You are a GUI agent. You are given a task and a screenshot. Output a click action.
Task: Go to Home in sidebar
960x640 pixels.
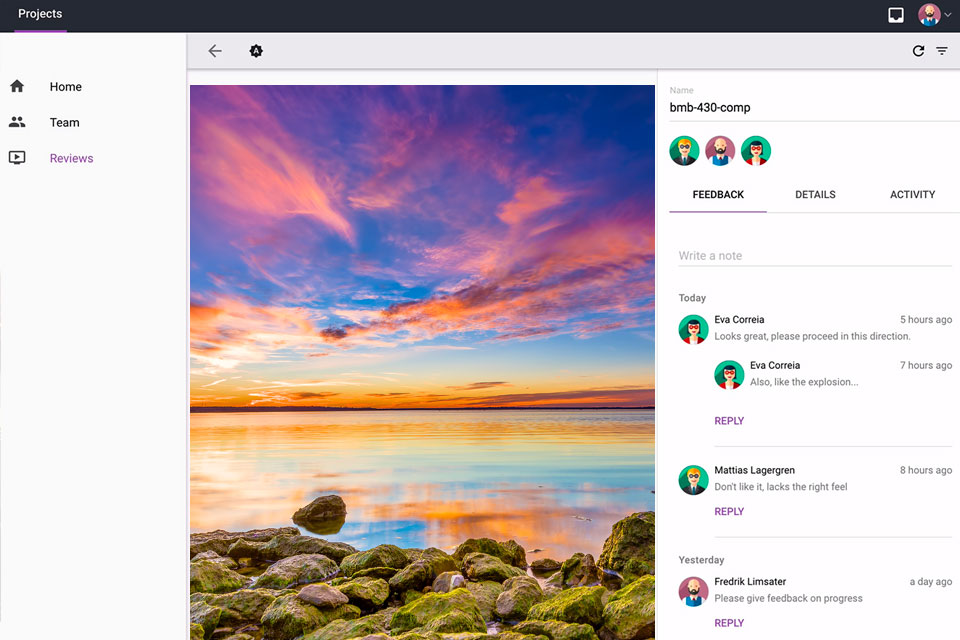point(66,86)
